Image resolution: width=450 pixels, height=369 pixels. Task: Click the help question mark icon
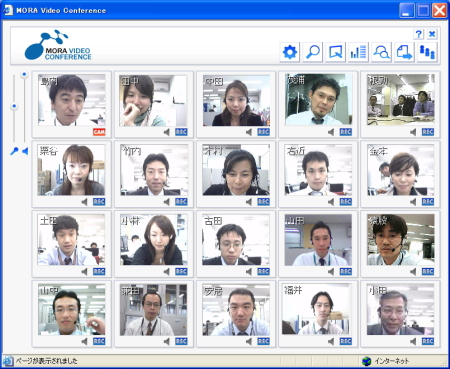coord(419,34)
